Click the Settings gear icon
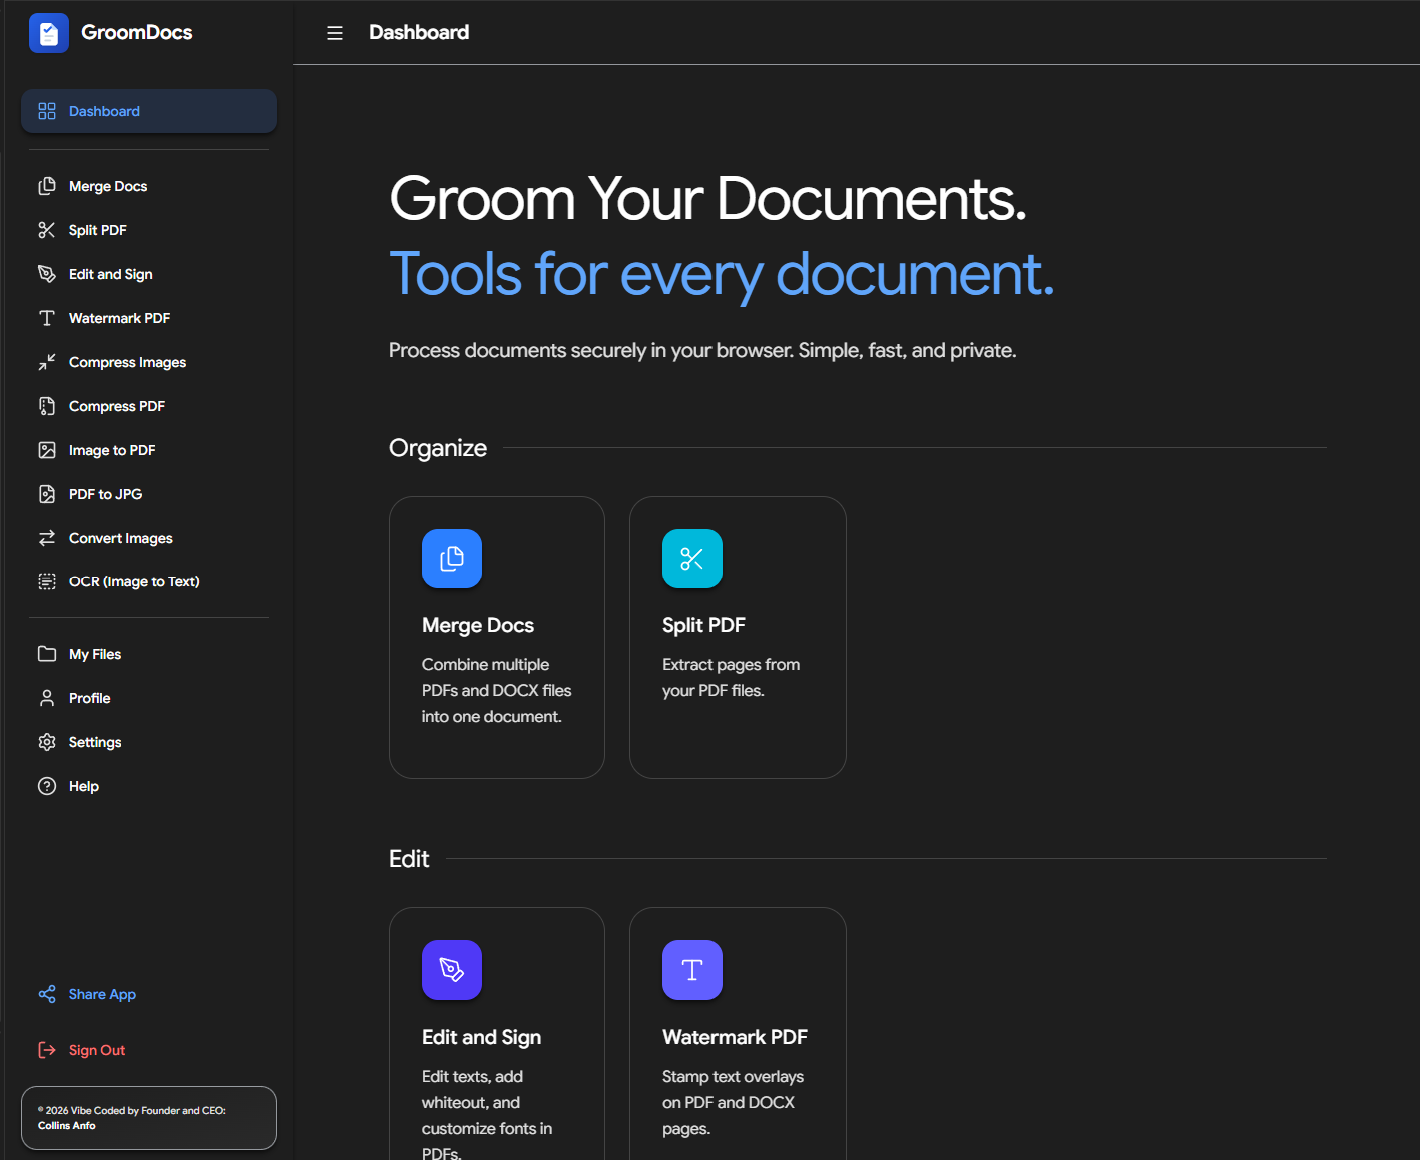This screenshot has width=1420, height=1160. point(47,742)
